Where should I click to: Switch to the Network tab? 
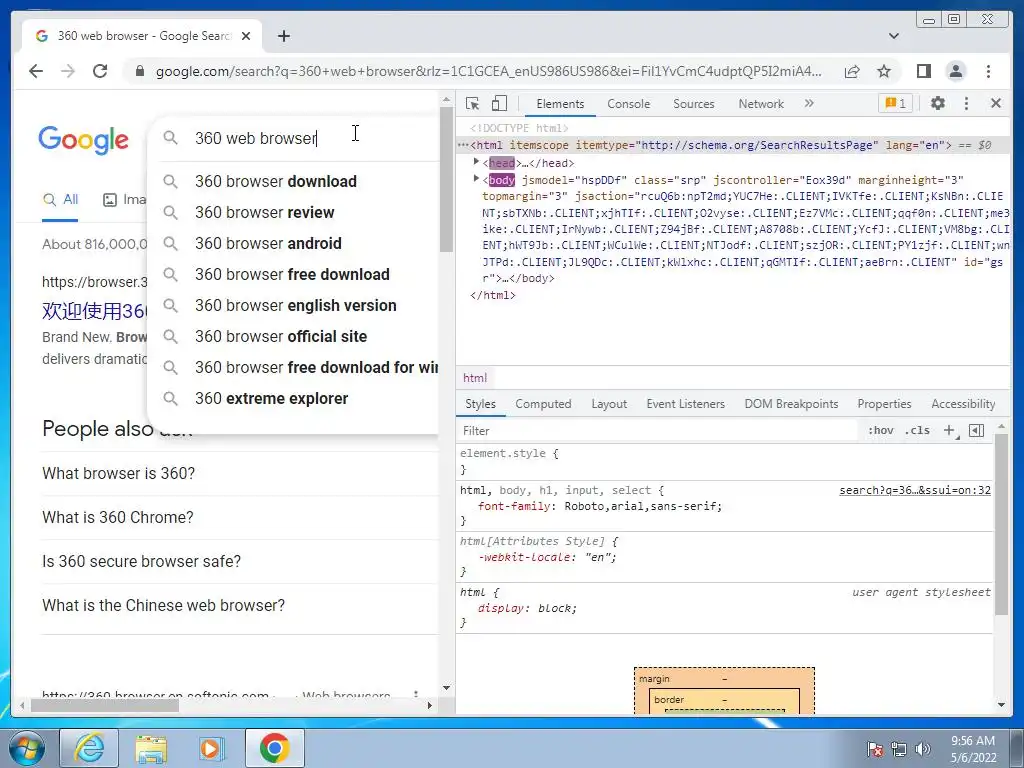(x=761, y=104)
